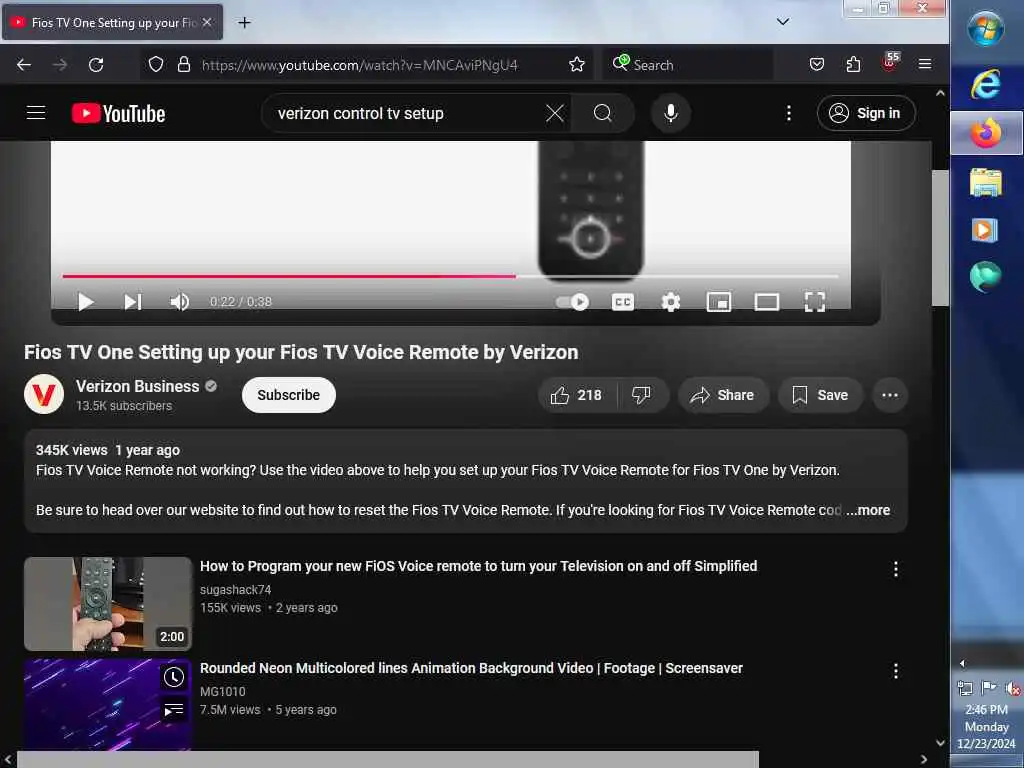The image size is (1024, 768).
Task: Open 'How to Program your new FiOS Voice remote' title
Action: pos(478,566)
